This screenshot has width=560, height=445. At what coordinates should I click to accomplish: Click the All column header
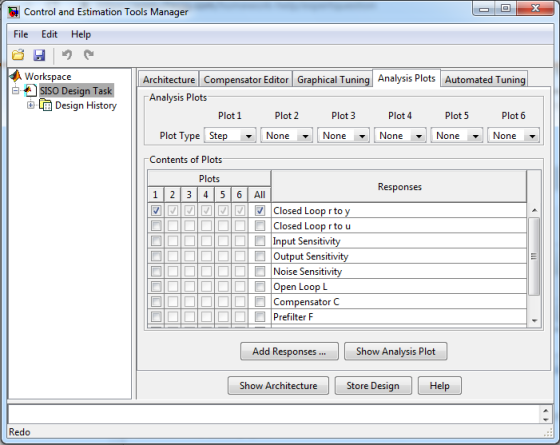(259, 195)
